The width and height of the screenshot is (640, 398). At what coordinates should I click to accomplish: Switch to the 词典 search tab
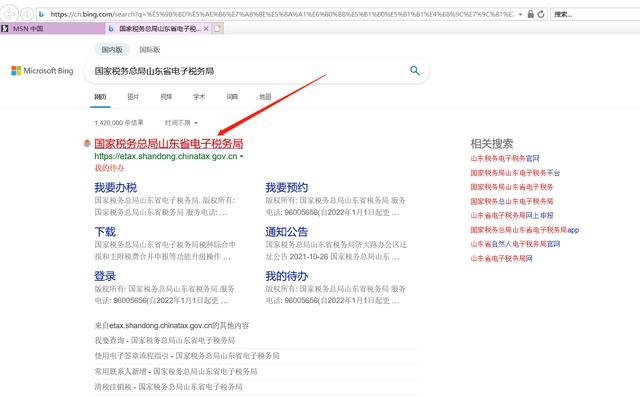[x=232, y=97]
